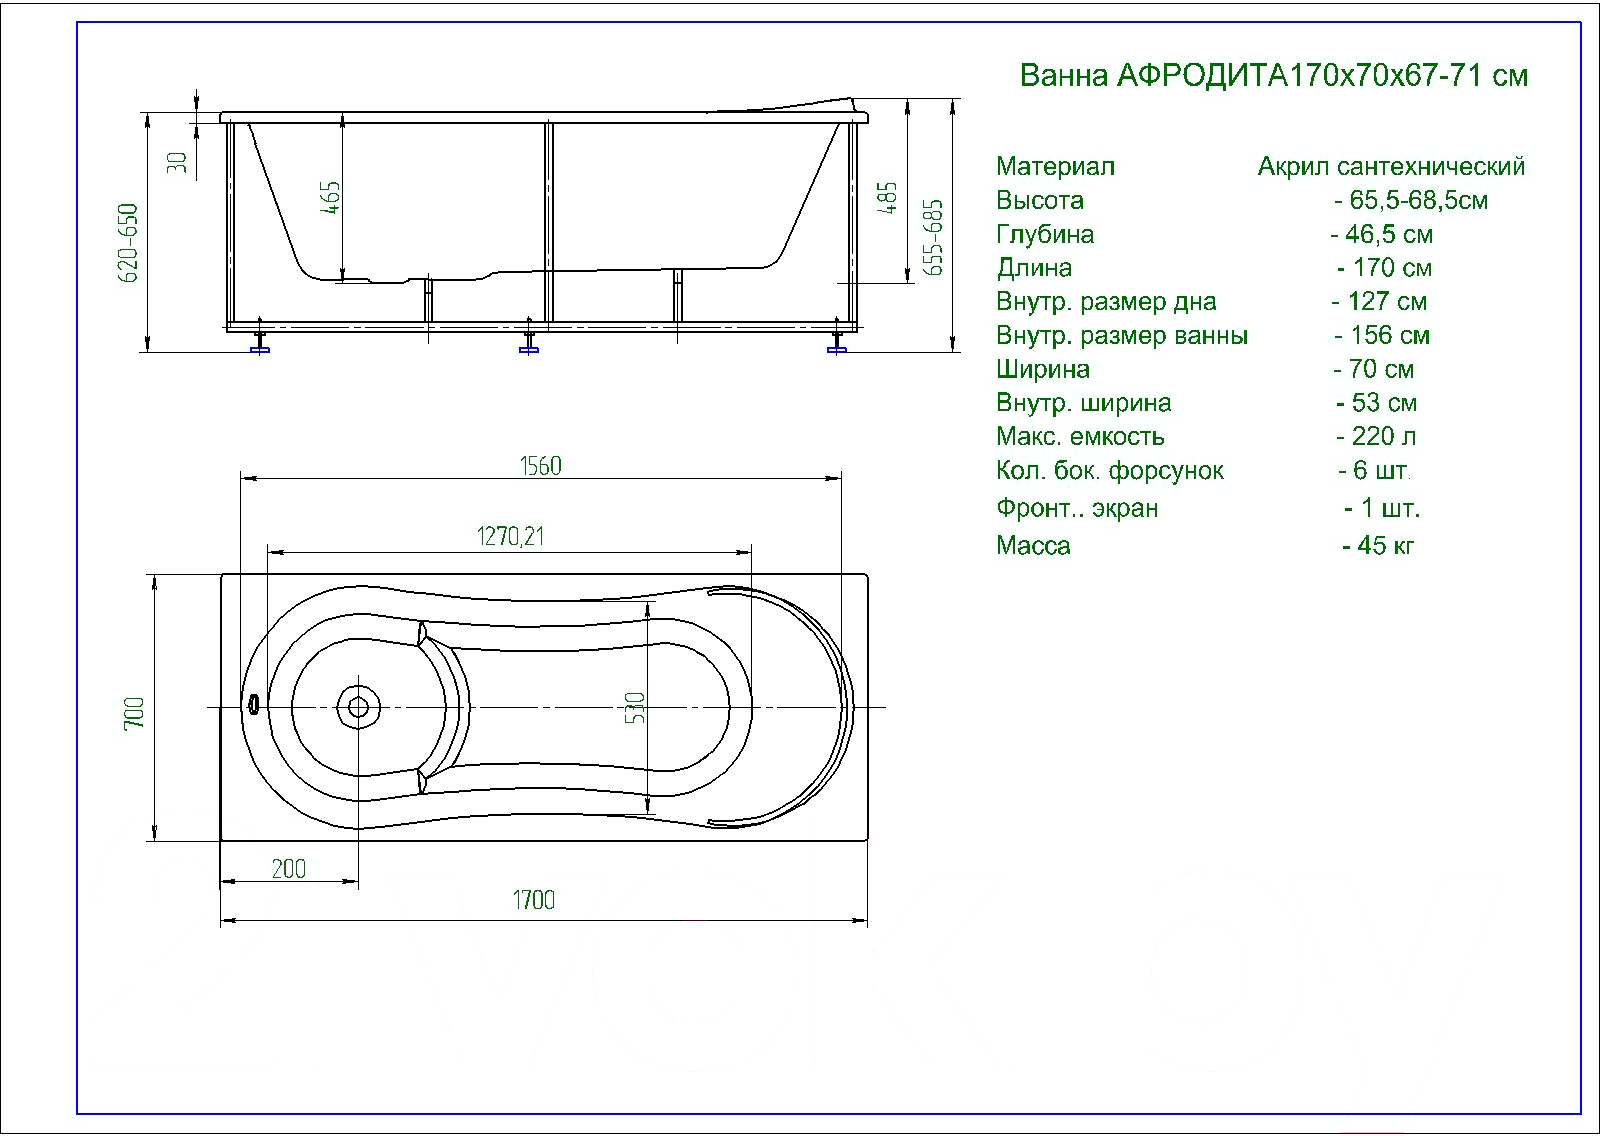The image size is (1600, 1136).
Task: Select the right blue adjustable foot
Action: pyautogui.click(x=837, y=346)
